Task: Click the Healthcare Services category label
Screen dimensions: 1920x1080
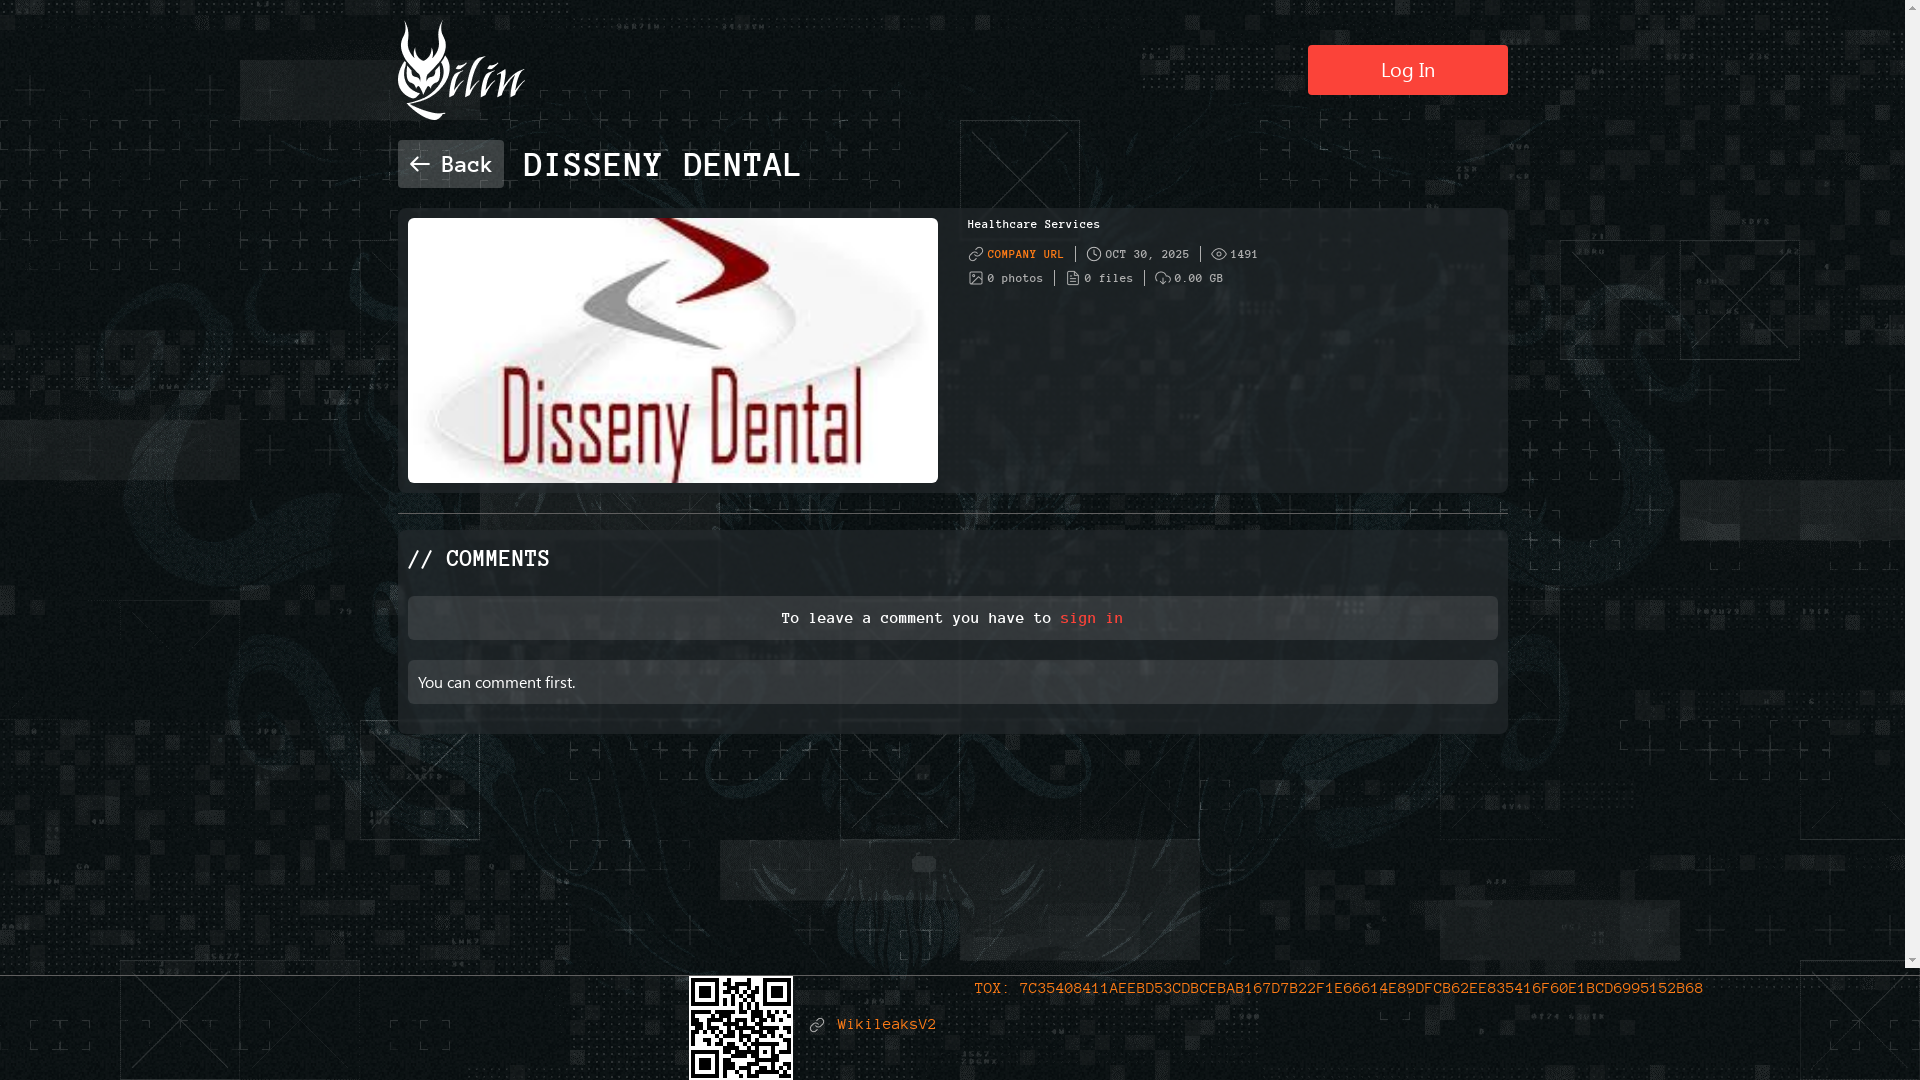Action: (x=1033, y=224)
